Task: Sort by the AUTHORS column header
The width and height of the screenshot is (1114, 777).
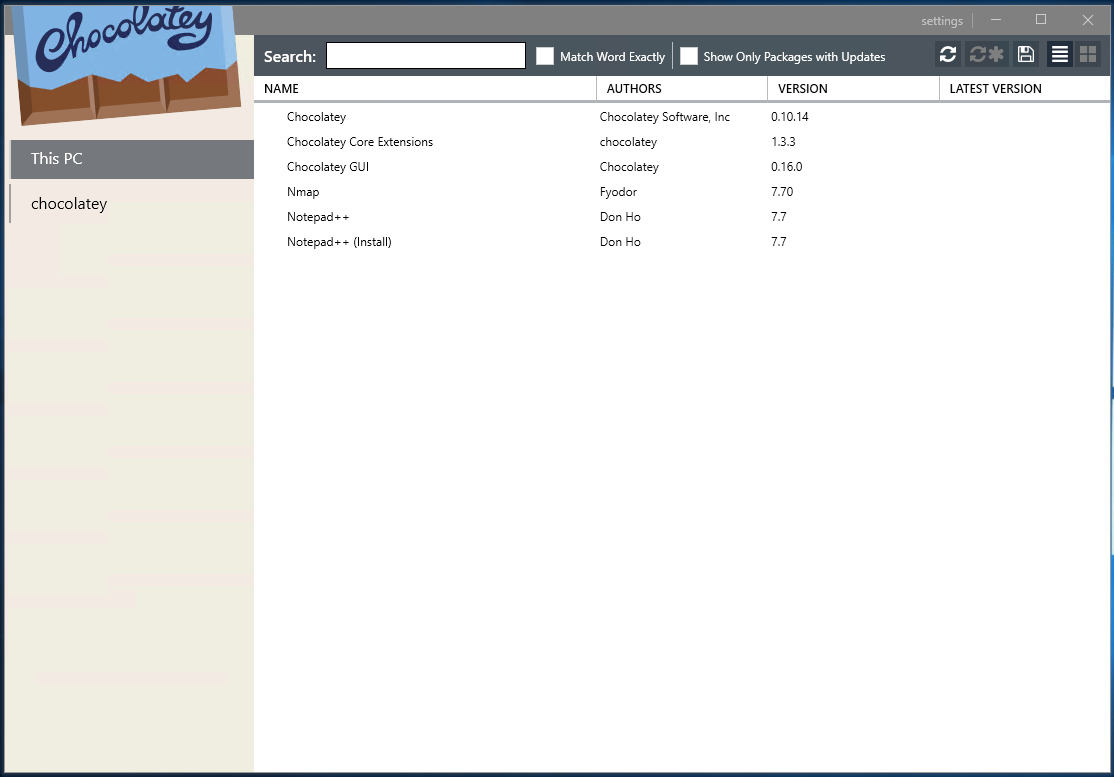Action: point(634,88)
